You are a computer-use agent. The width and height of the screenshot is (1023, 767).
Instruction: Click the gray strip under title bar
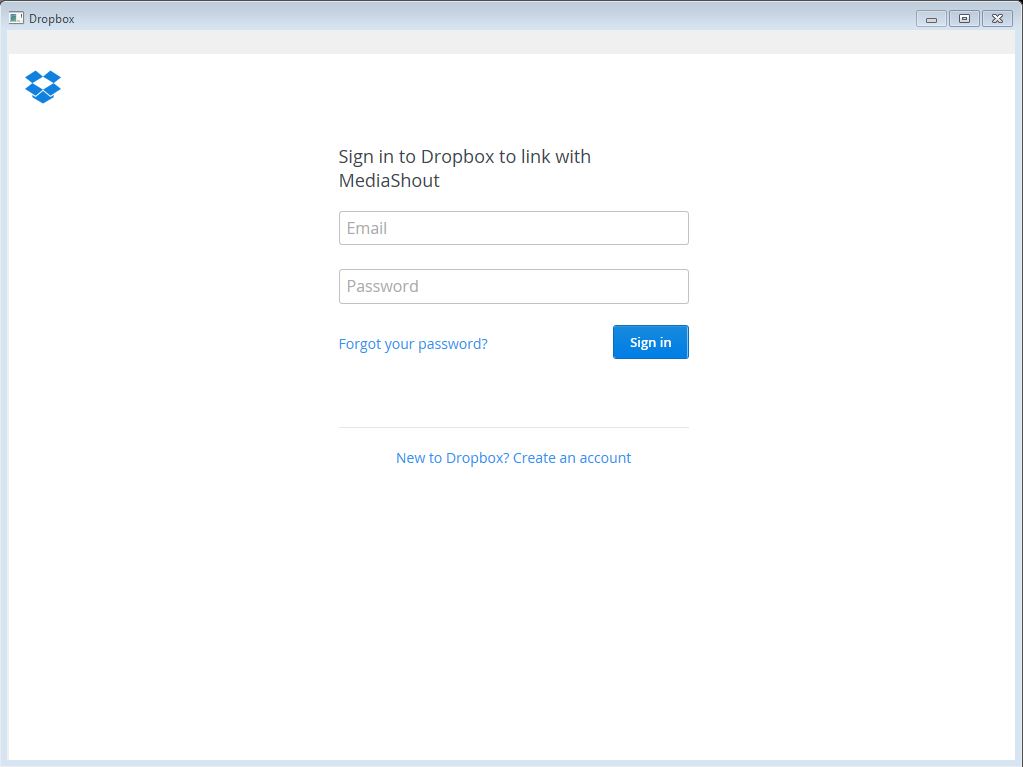tap(511, 42)
